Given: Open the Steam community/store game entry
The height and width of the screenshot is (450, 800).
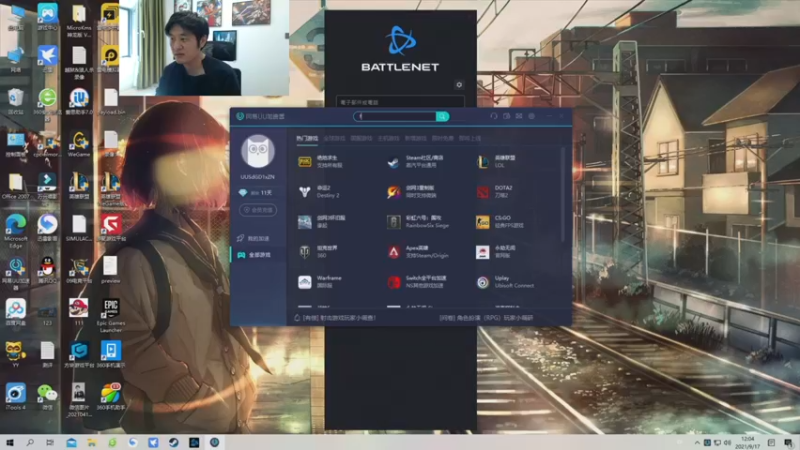Looking at the screenshot, I should [414, 162].
